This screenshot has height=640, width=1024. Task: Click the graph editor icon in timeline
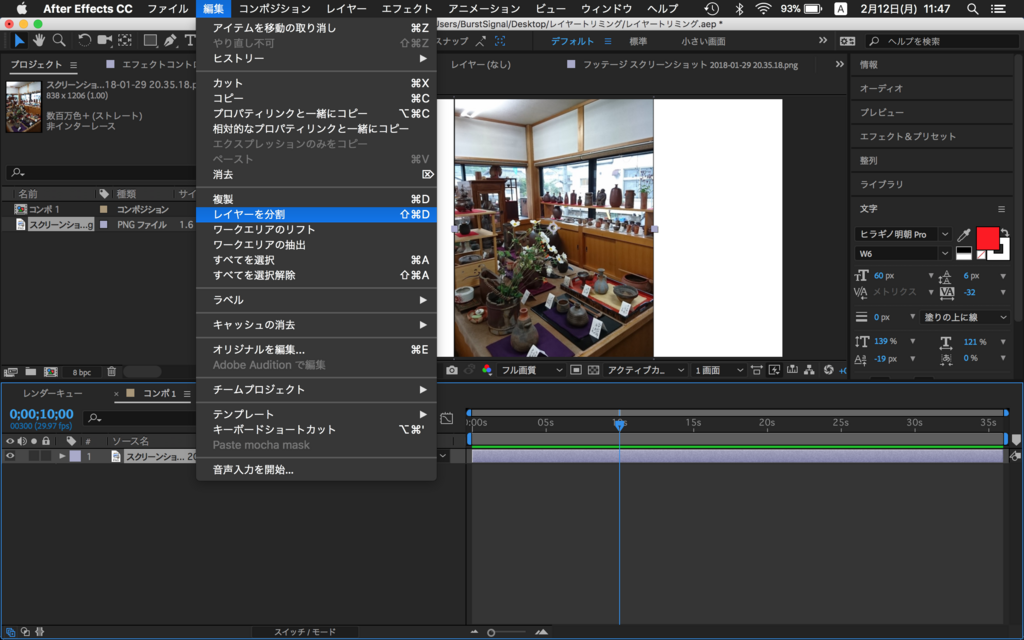pos(447,418)
